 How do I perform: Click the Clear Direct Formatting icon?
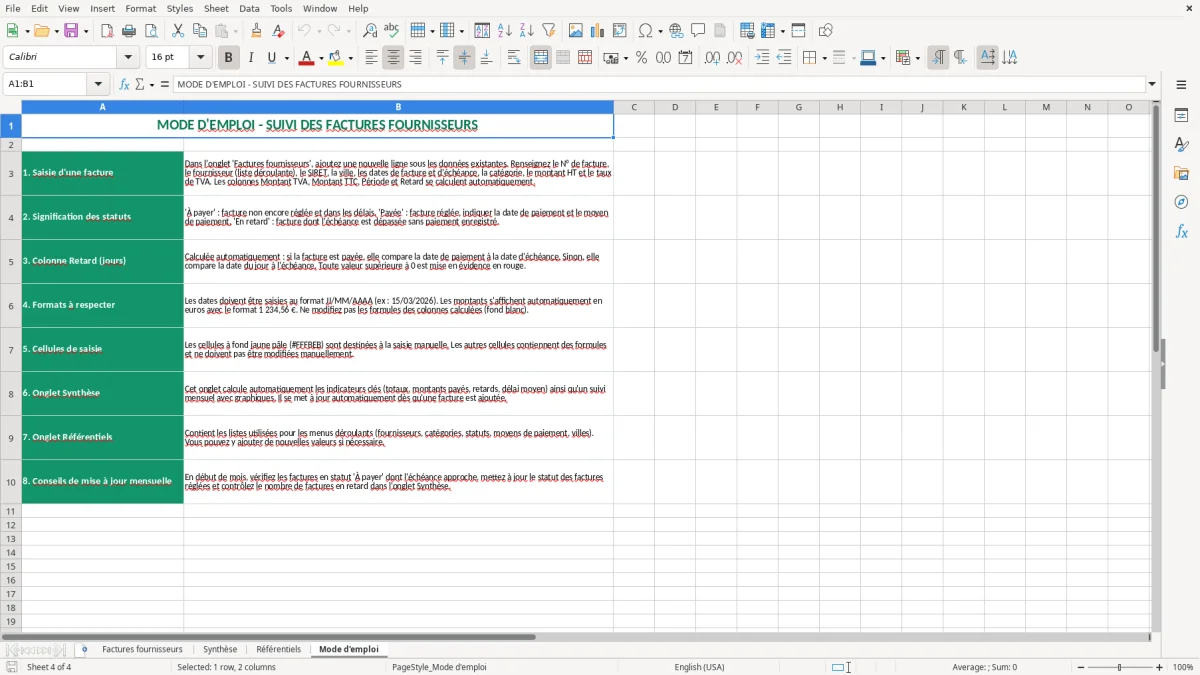coord(279,31)
